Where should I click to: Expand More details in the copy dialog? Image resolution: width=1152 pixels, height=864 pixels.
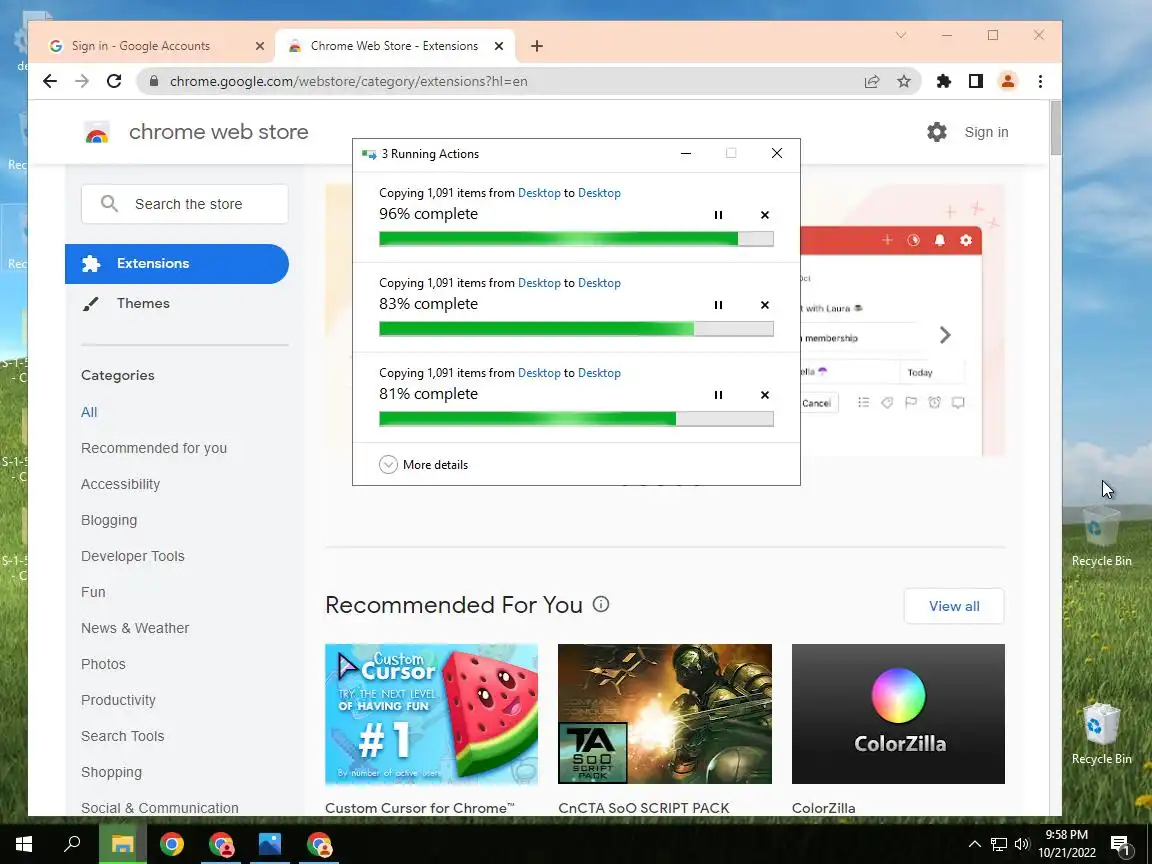point(424,464)
